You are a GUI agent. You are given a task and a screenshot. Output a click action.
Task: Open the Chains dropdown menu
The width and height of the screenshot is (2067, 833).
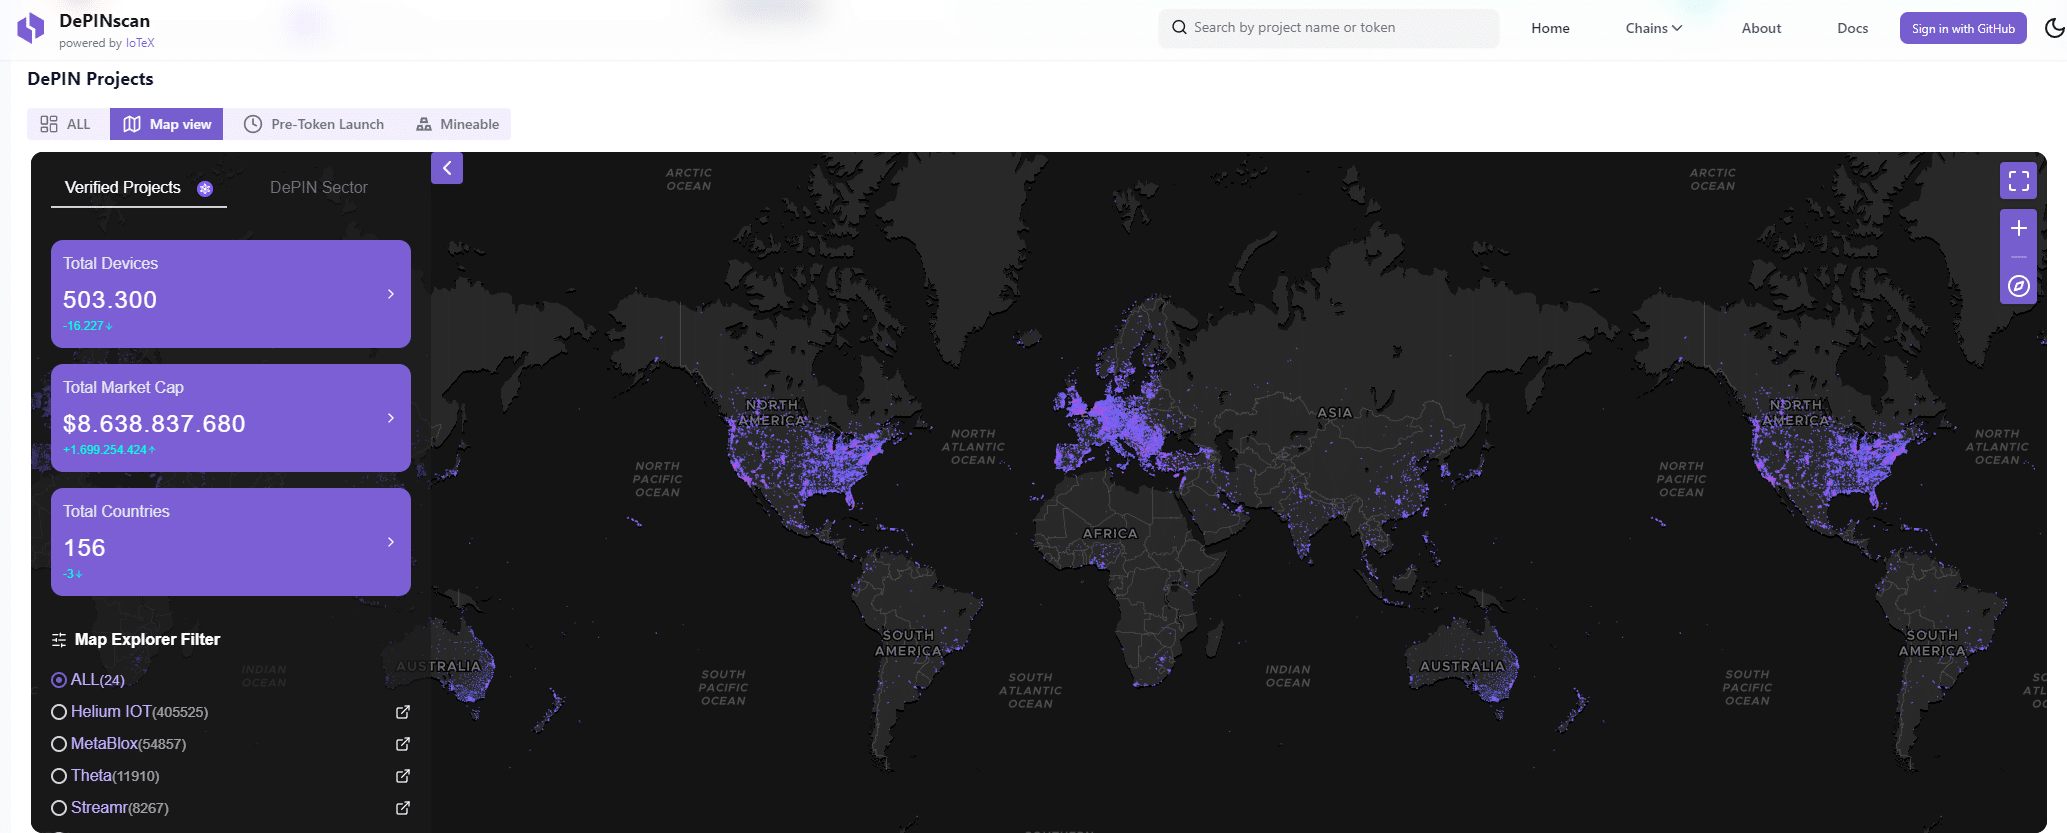tap(1653, 28)
